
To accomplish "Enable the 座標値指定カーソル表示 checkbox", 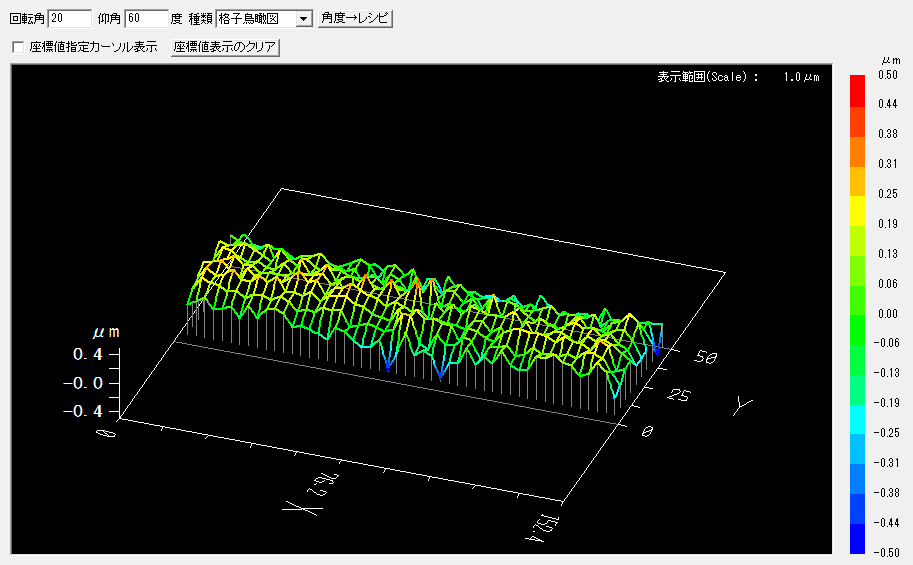I will tap(17, 47).
